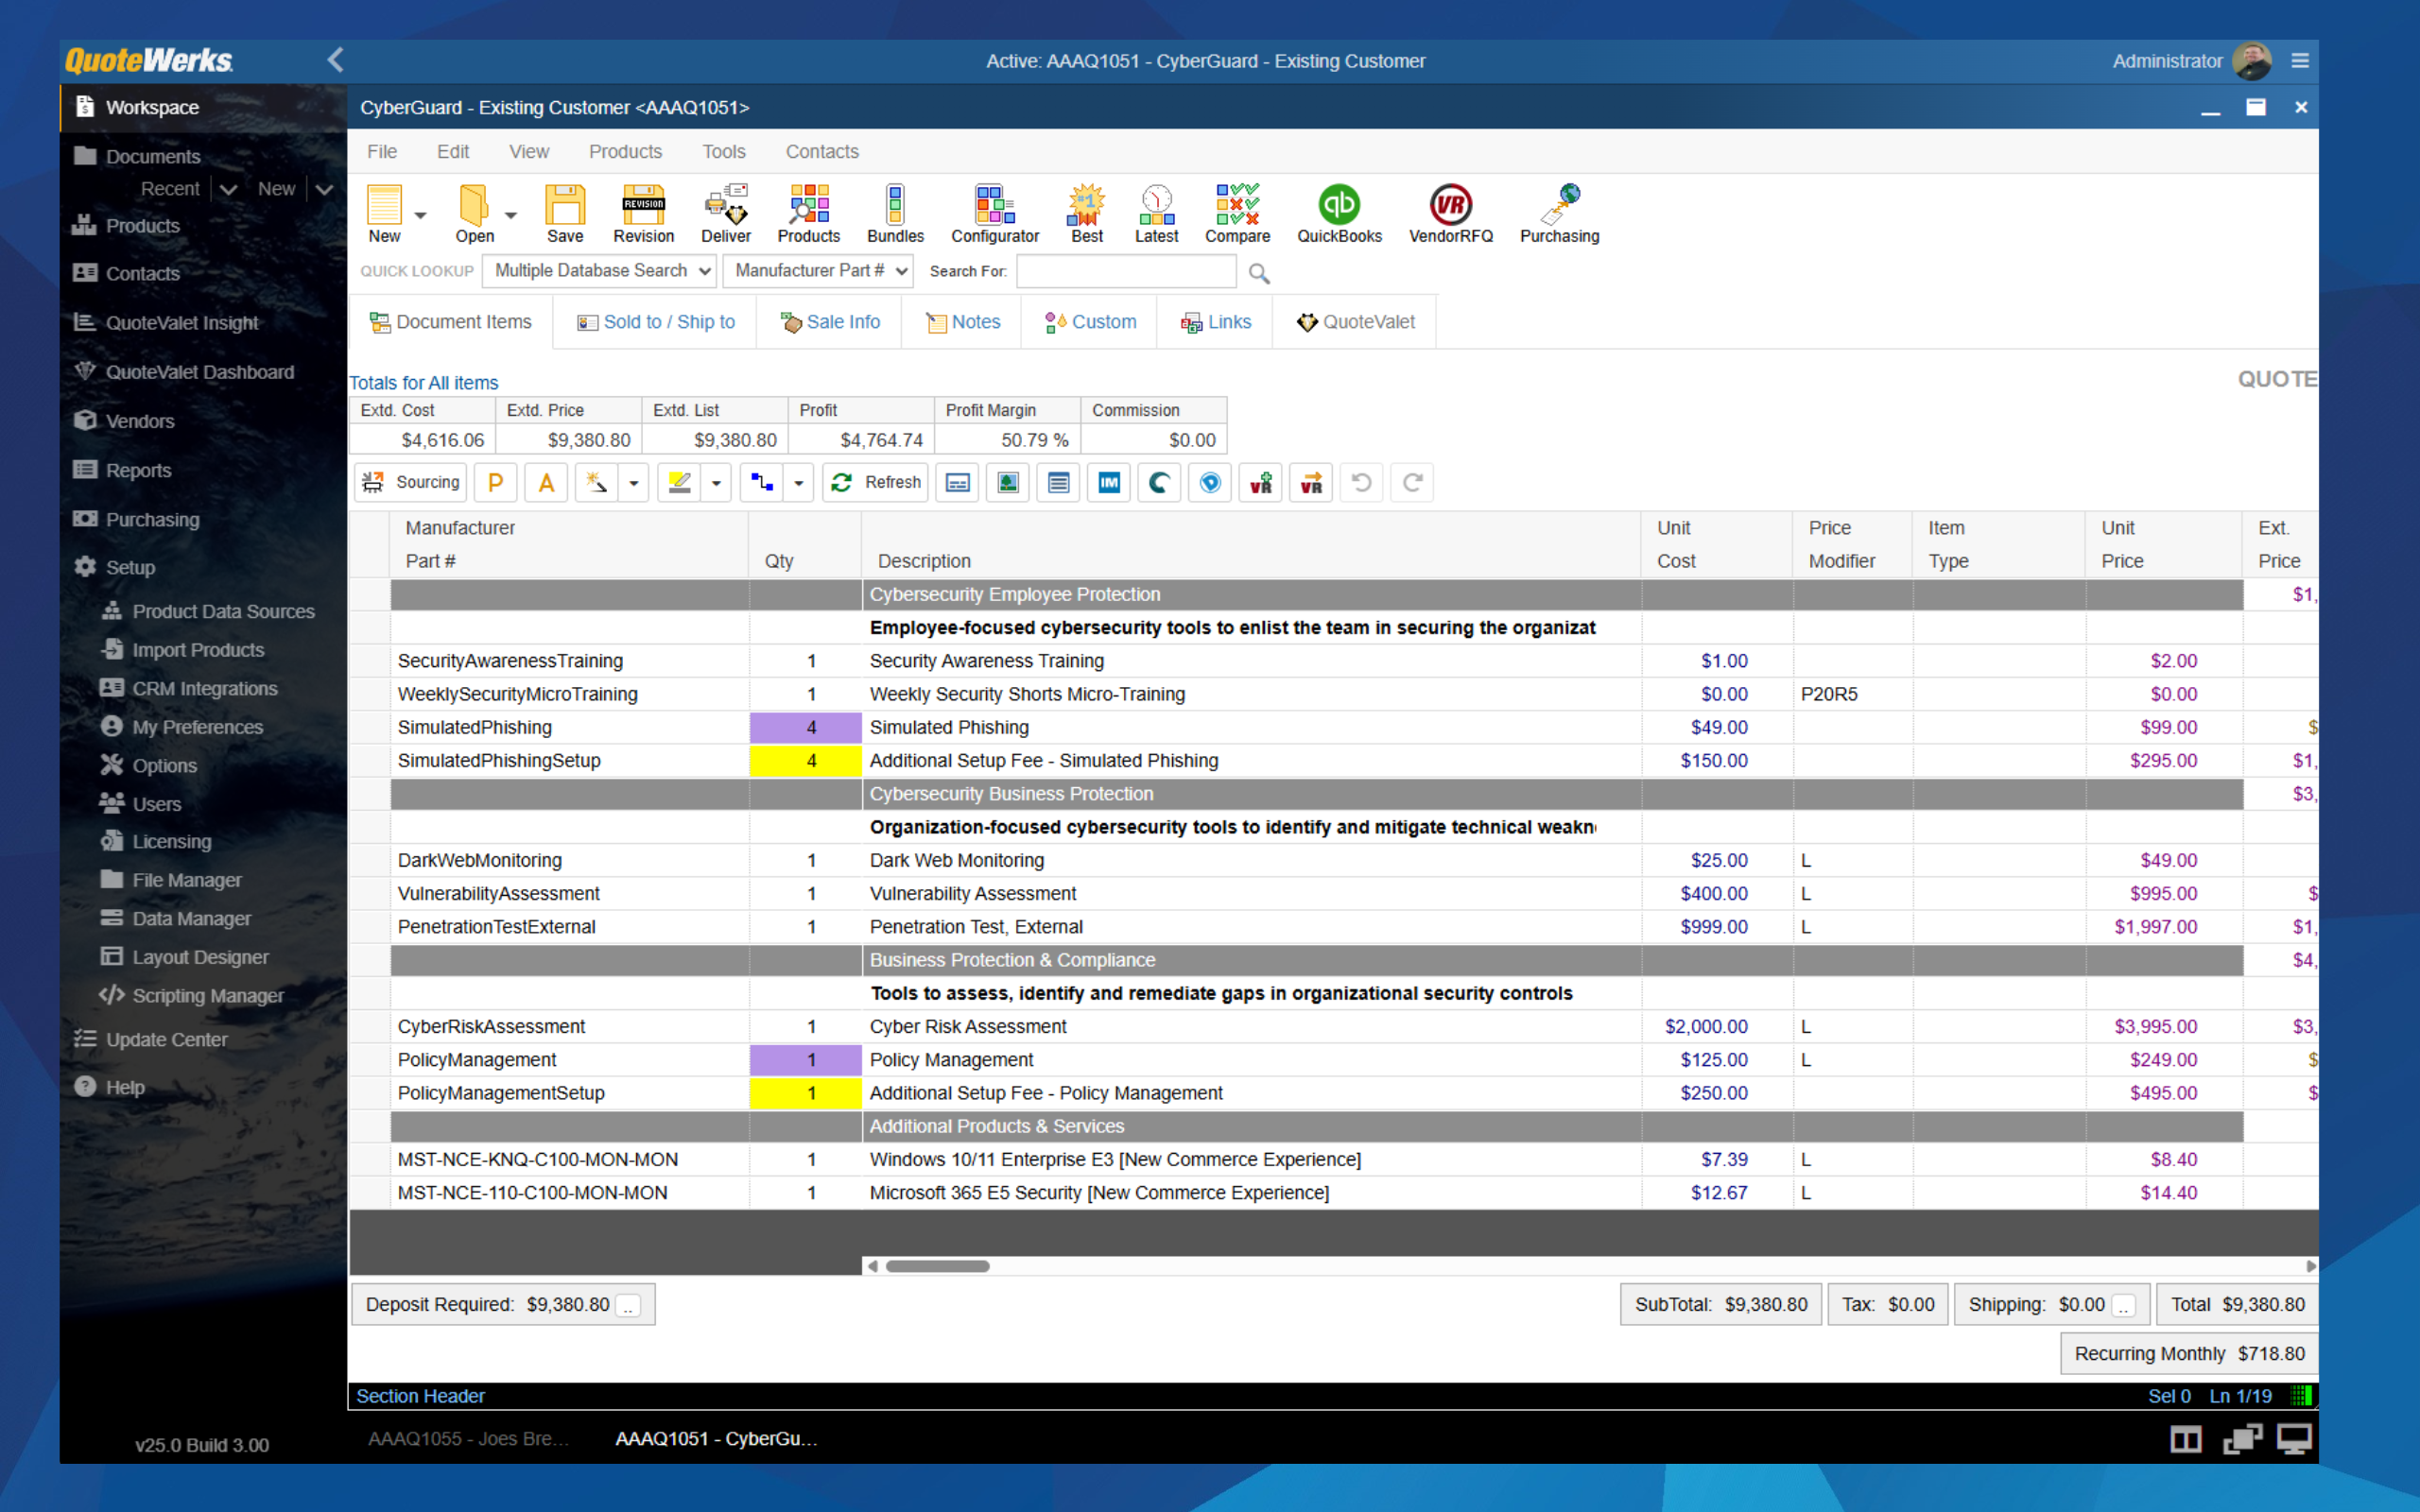Open the Products menu
The width and height of the screenshot is (2420, 1512).
click(x=625, y=151)
